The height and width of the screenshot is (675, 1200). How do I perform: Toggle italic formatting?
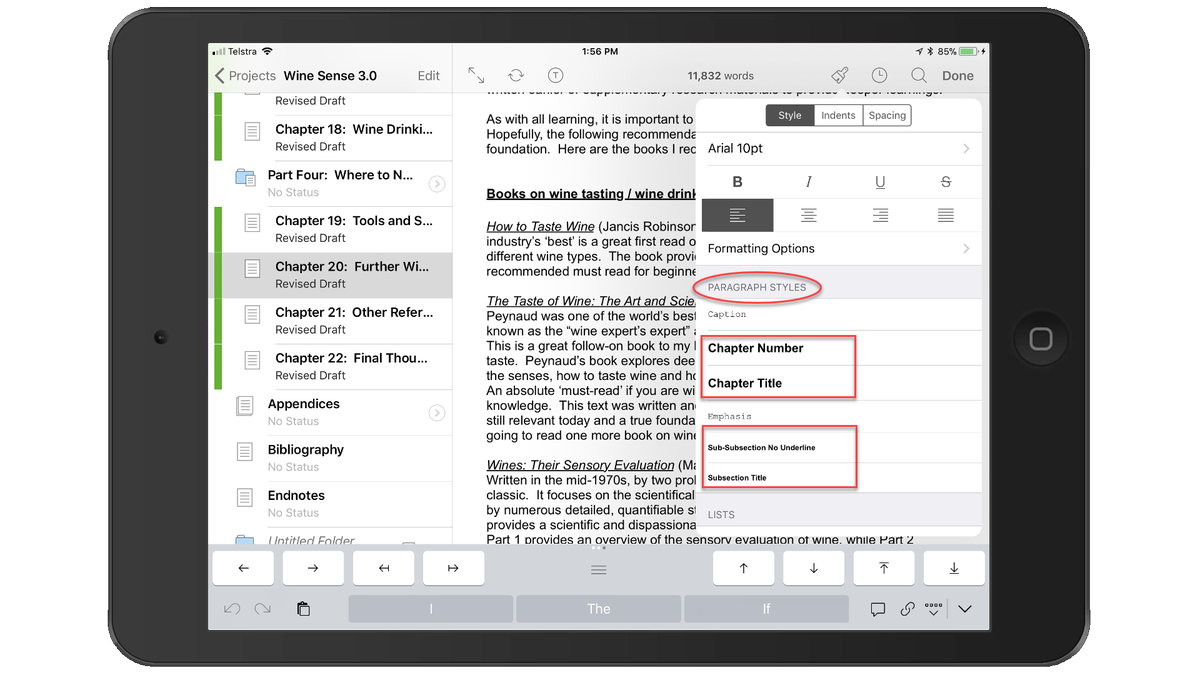pyautogui.click(x=809, y=182)
